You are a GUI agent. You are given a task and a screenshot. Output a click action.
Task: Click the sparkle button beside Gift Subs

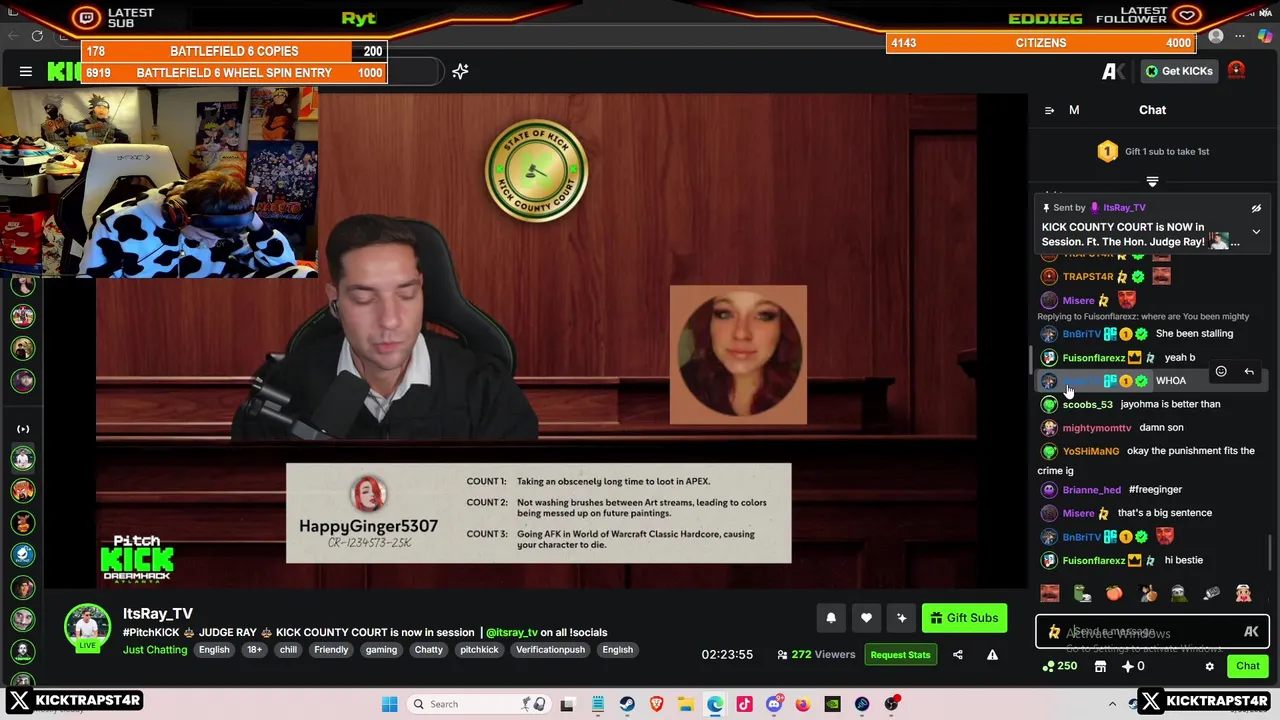click(901, 618)
